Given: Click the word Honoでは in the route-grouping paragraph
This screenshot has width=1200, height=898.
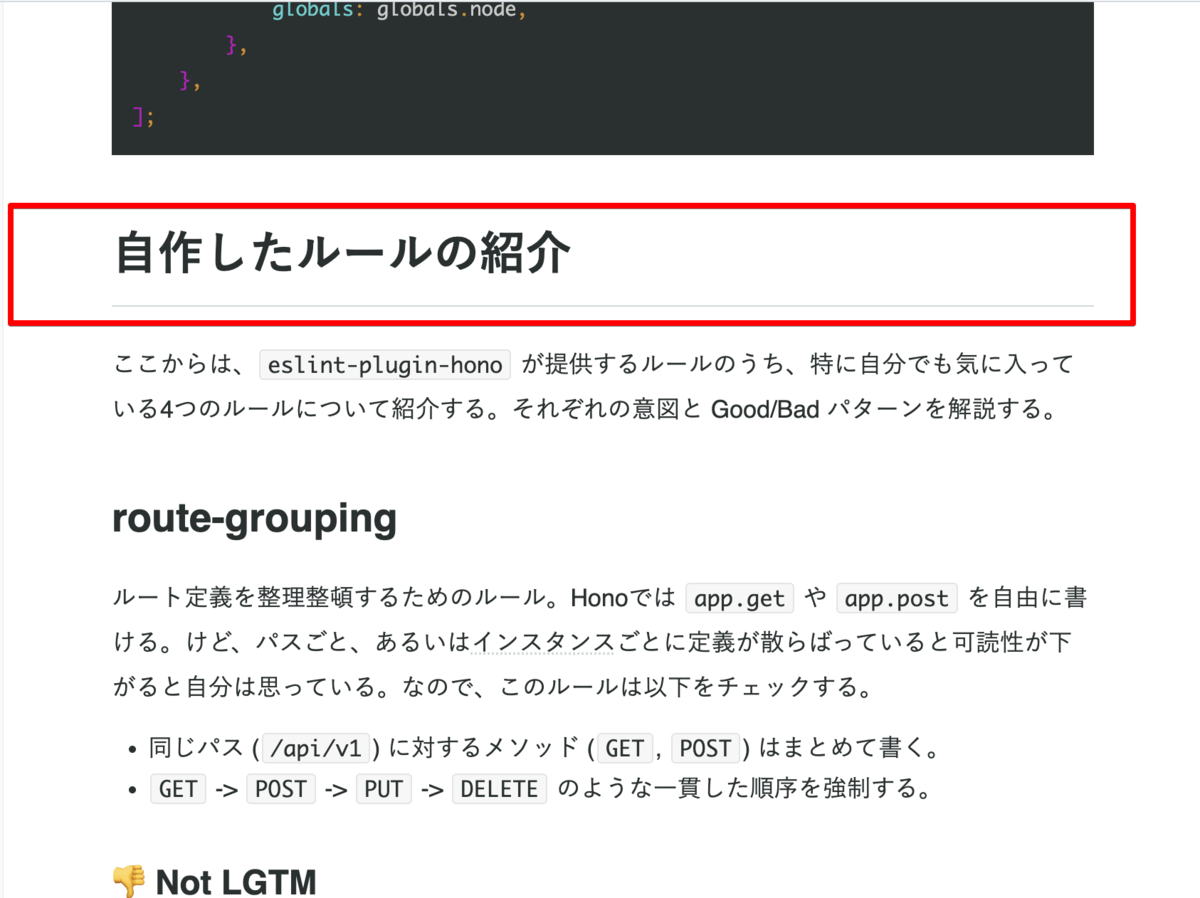Looking at the screenshot, I should (x=624, y=599).
